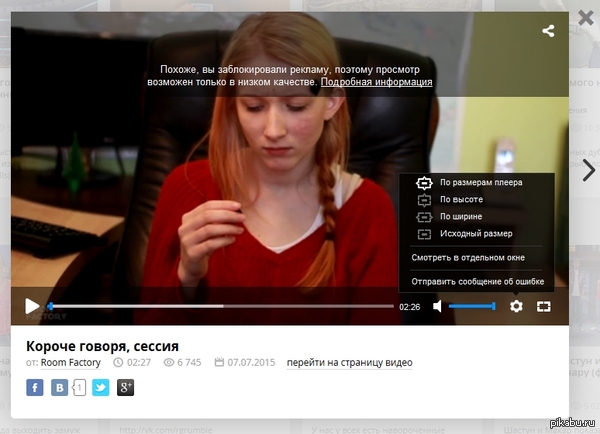Adjust the volume slider
This screenshot has height=434, width=600.
point(472,306)
